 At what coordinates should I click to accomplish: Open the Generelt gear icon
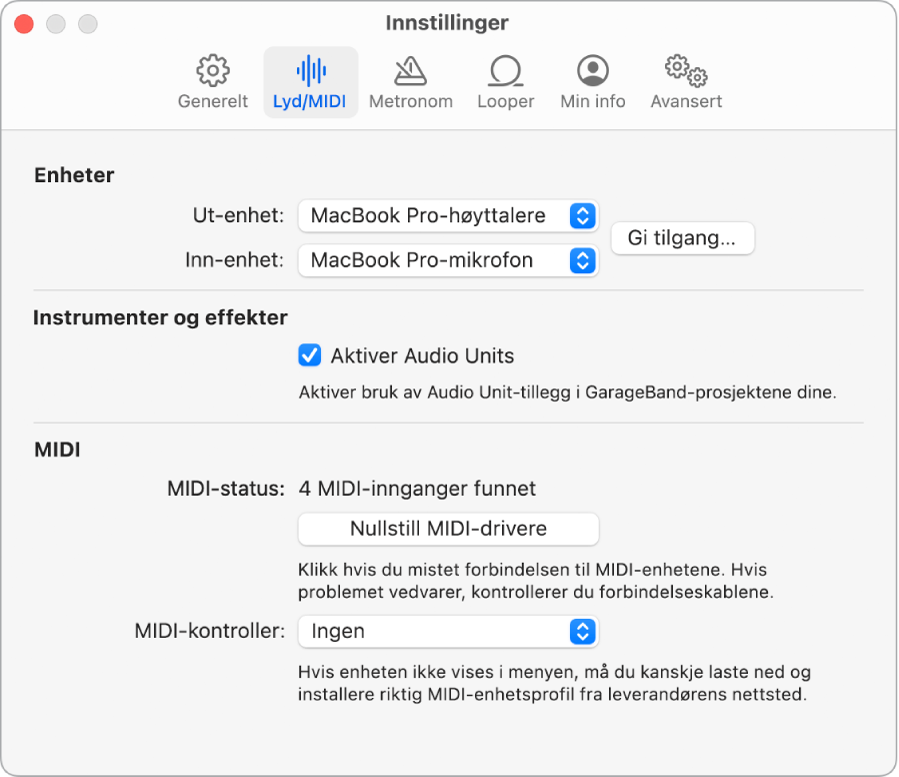pos(213,71)
